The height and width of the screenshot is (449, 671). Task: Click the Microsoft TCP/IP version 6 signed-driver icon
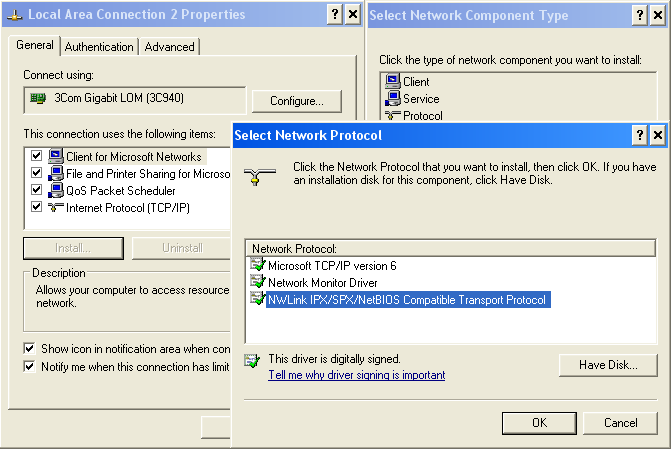[258, 265]
